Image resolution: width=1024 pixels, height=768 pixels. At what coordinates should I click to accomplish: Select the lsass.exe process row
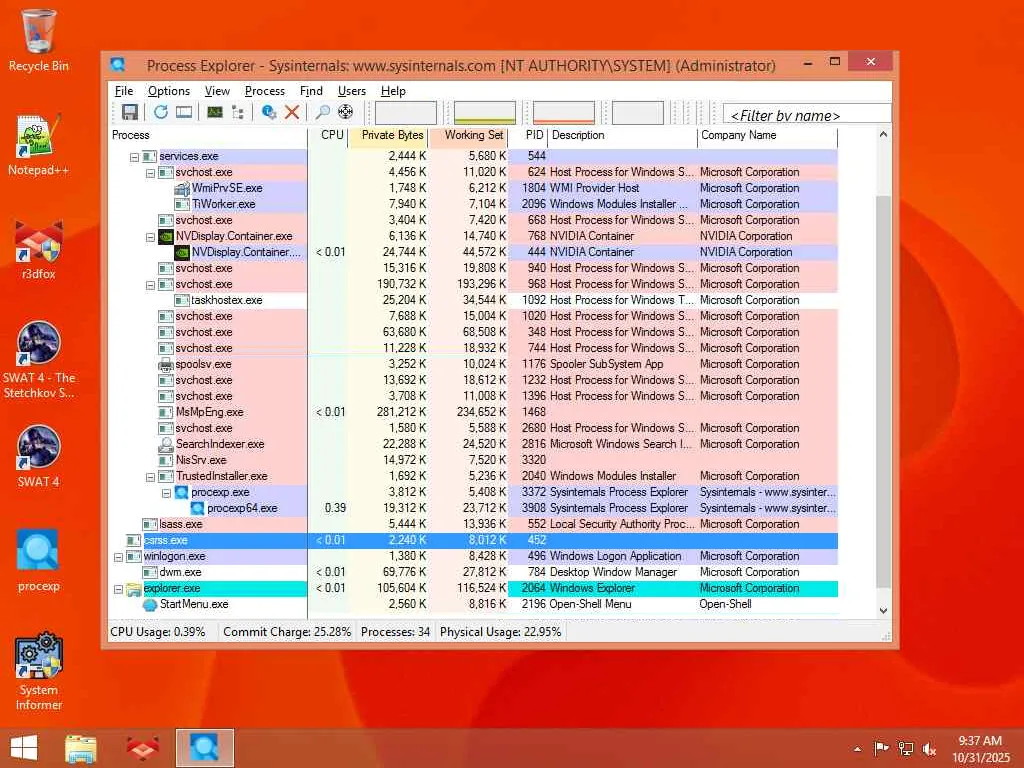click(x=473, y=524)
